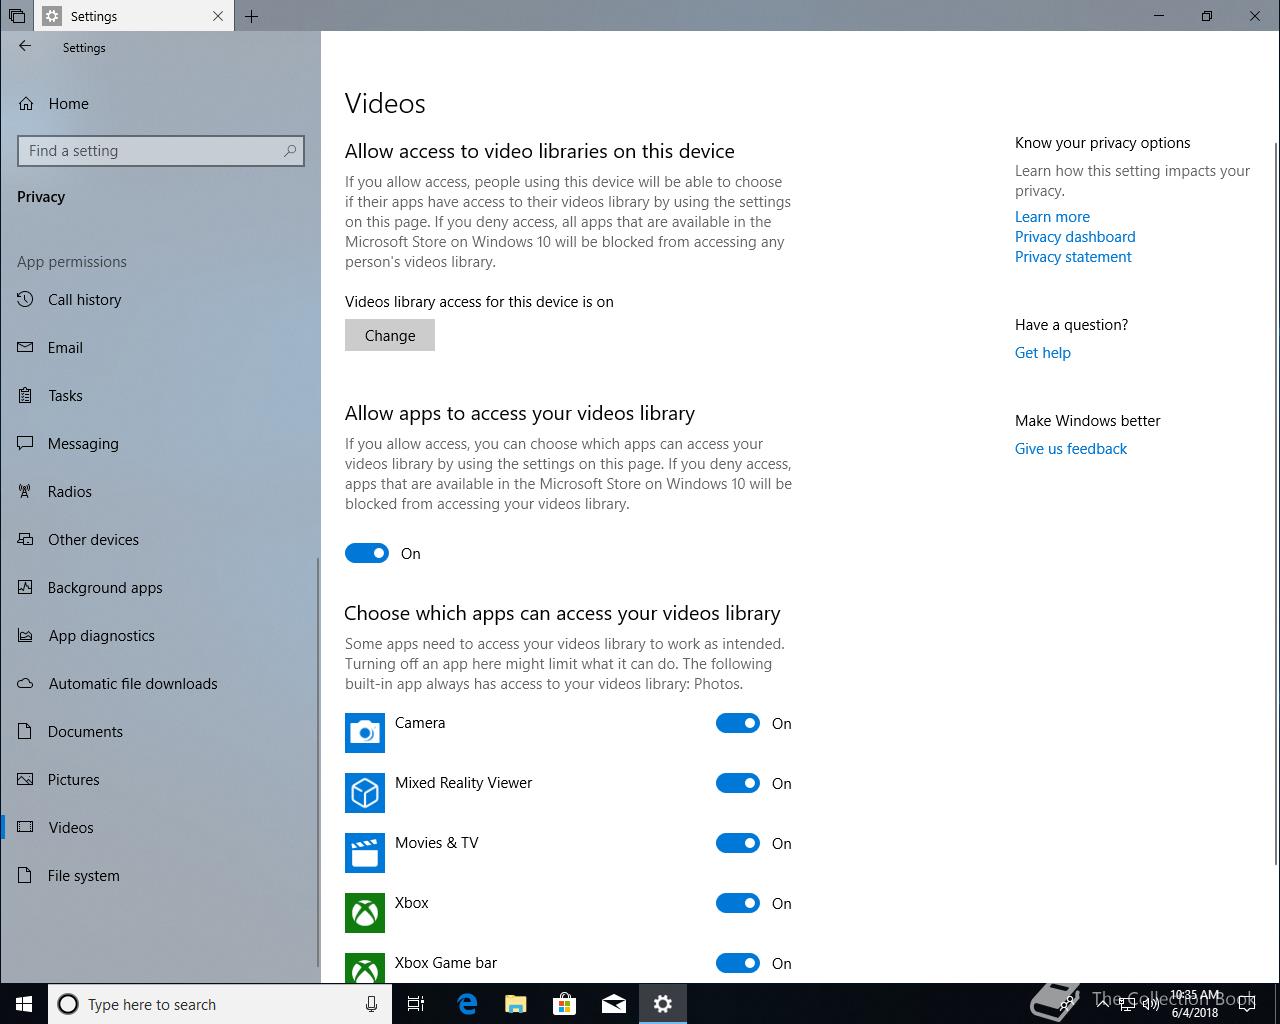
Task: Click the Change button for device access
Action: click(390, 335)
